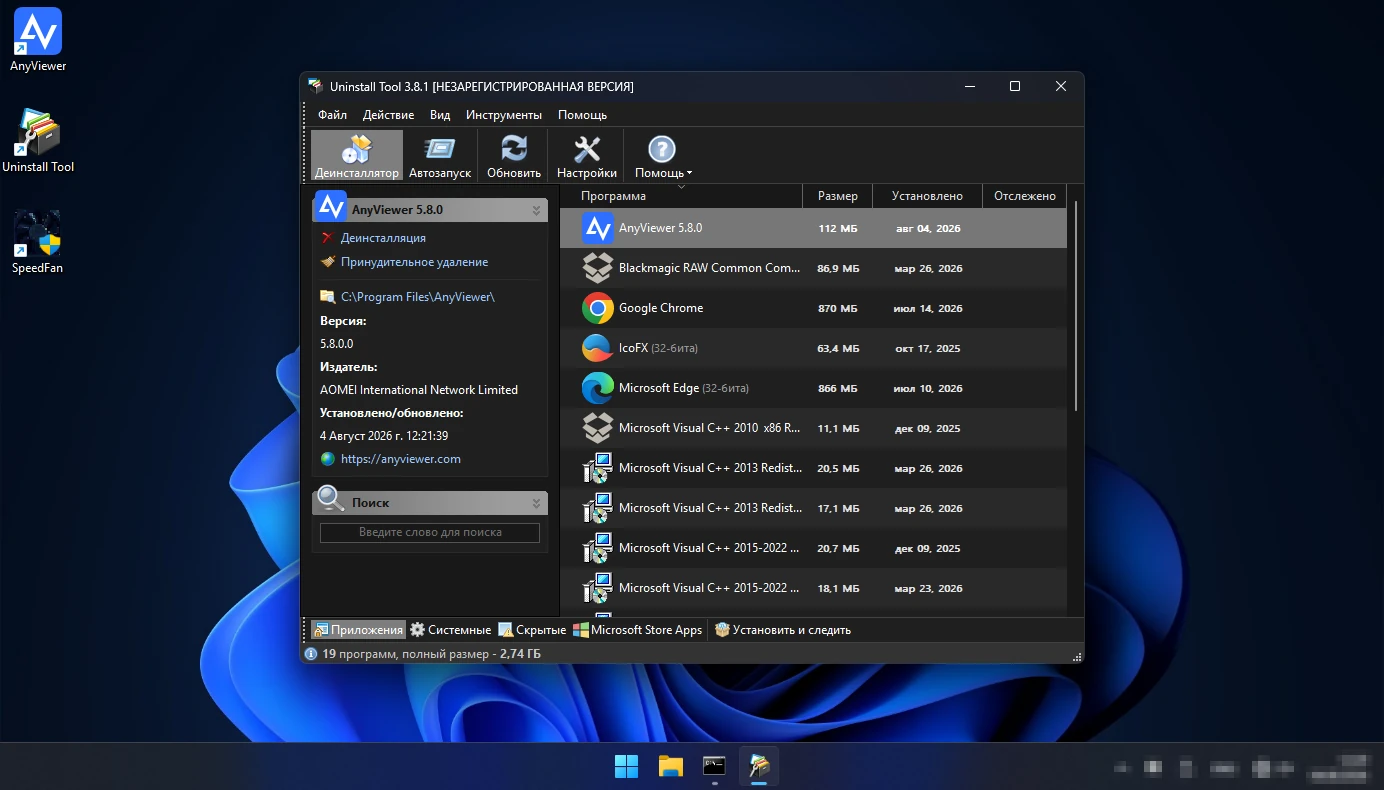Image resolution: width=1384 pixels, height=790 pixels.
Task: Click the AnyViewer logo in details panel
Action: 331,206
